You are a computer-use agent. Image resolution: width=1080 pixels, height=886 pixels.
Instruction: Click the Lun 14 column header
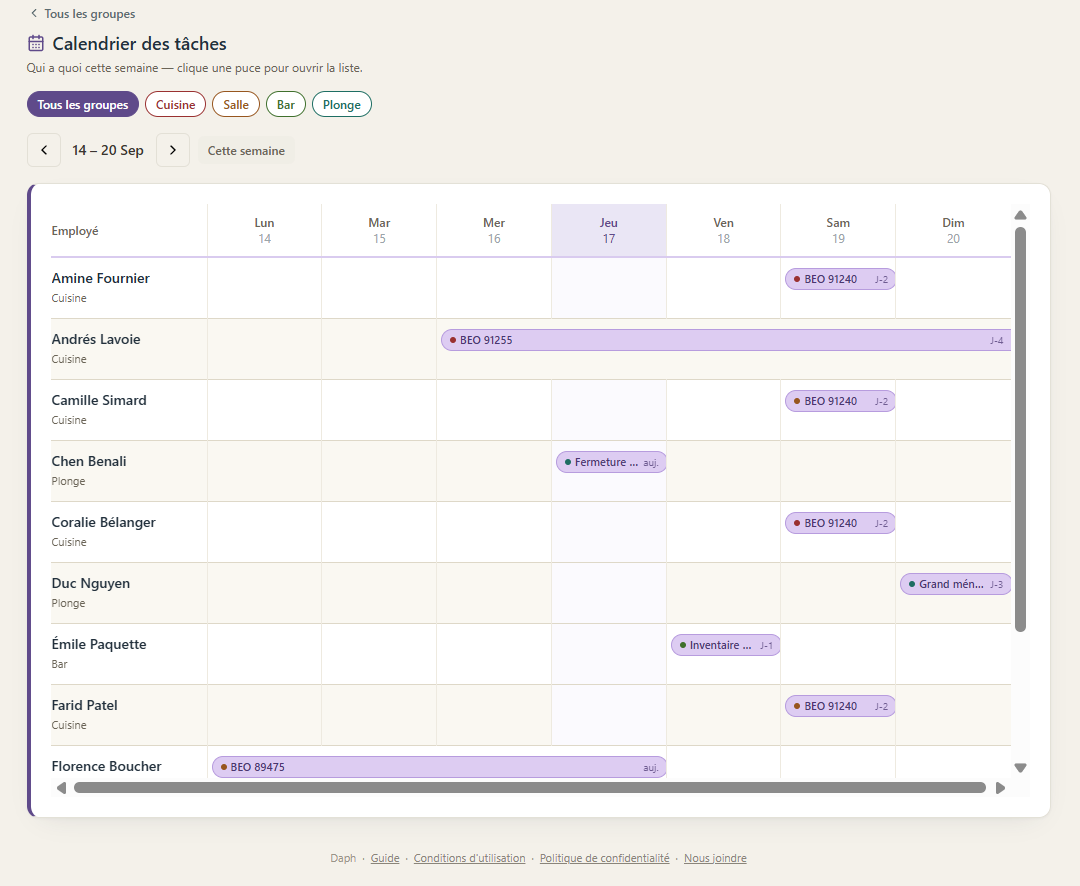[x=264, y=230]
